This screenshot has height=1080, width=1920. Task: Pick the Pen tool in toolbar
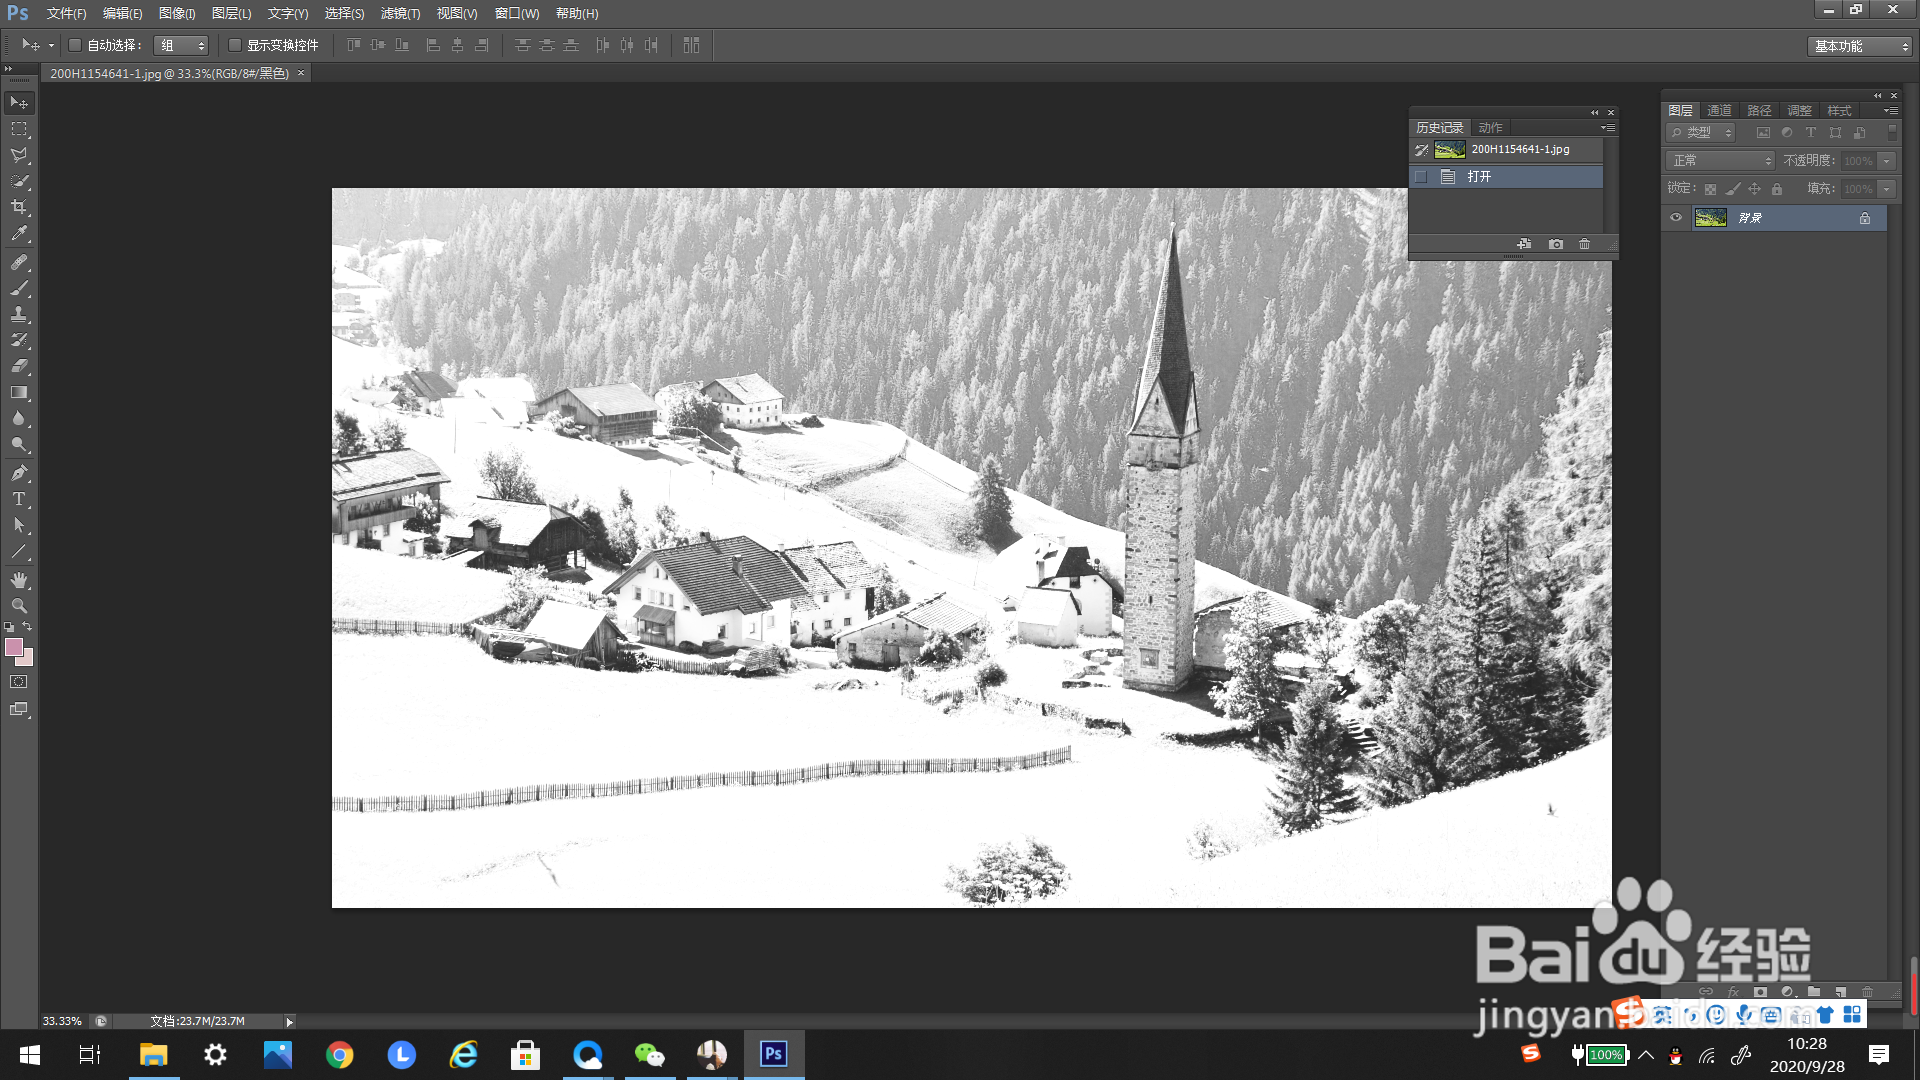[19, 473]
